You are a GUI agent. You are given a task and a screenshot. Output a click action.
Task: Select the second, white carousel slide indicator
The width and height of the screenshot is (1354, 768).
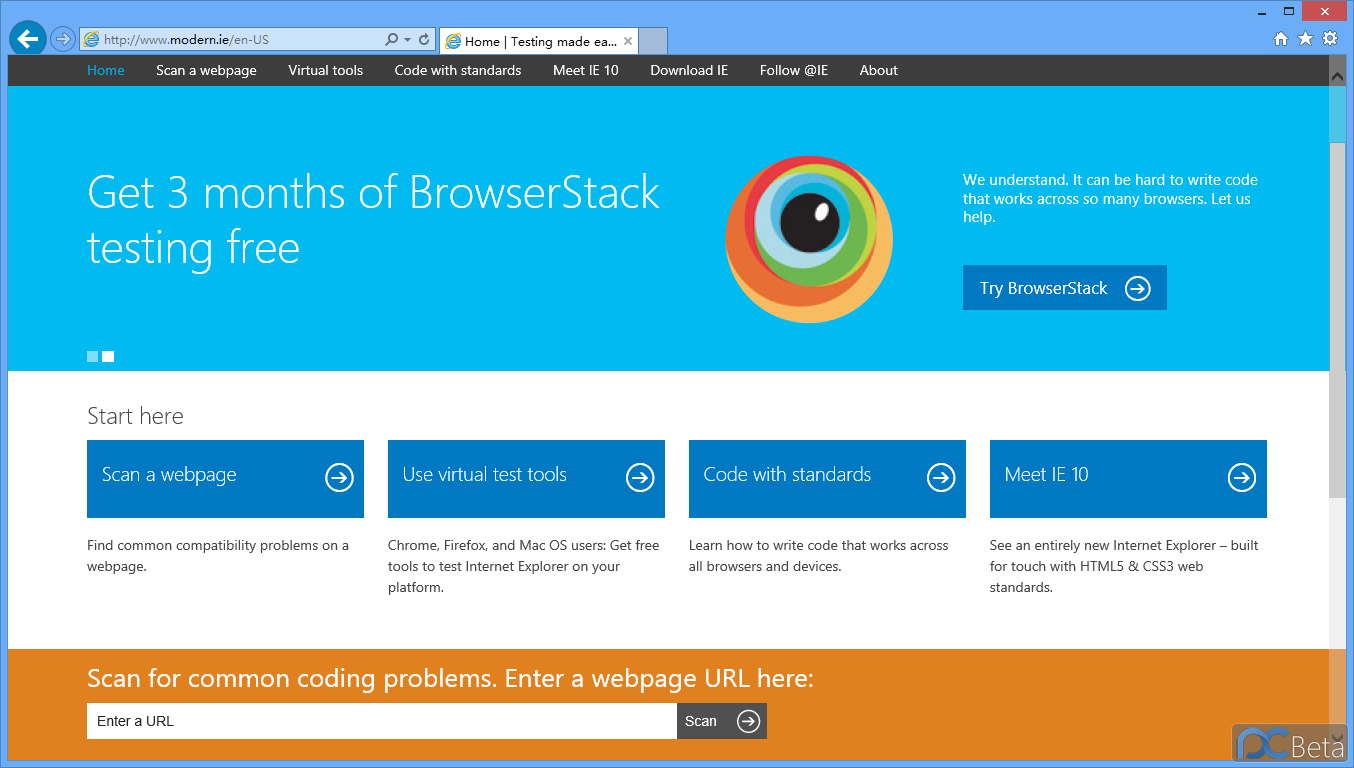(108, 356)
